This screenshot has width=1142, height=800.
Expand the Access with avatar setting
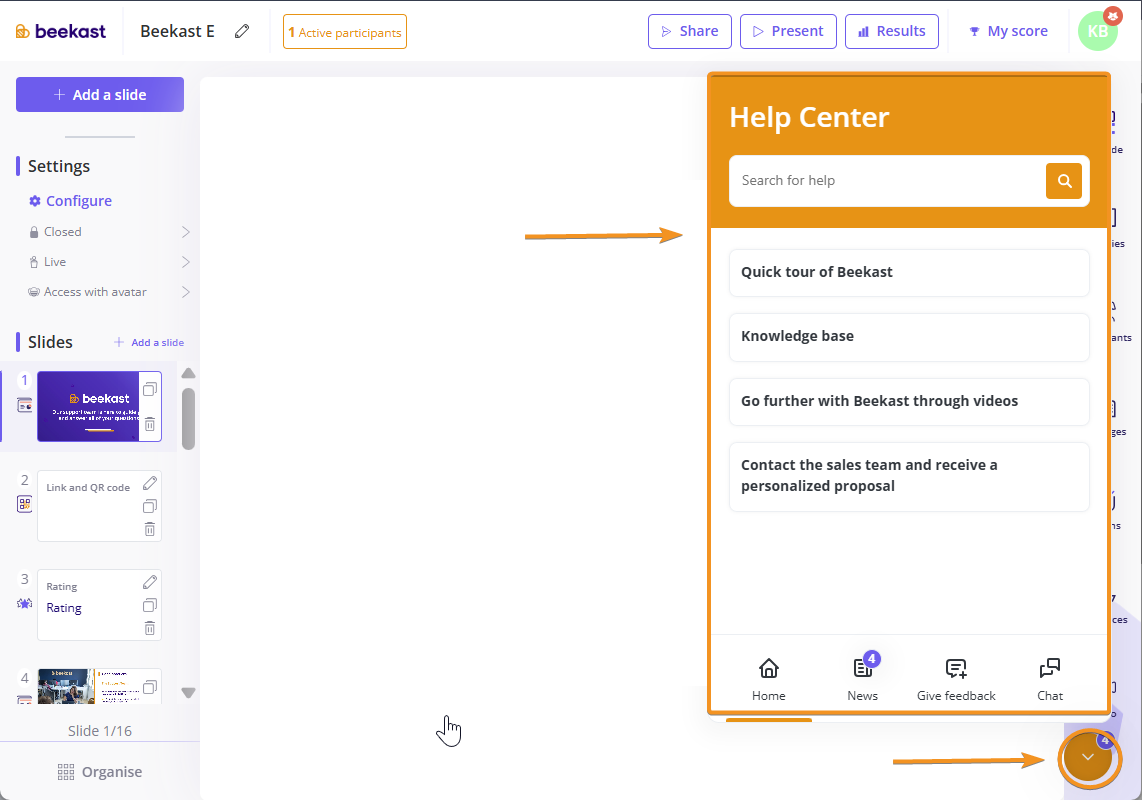coord(185,292)
